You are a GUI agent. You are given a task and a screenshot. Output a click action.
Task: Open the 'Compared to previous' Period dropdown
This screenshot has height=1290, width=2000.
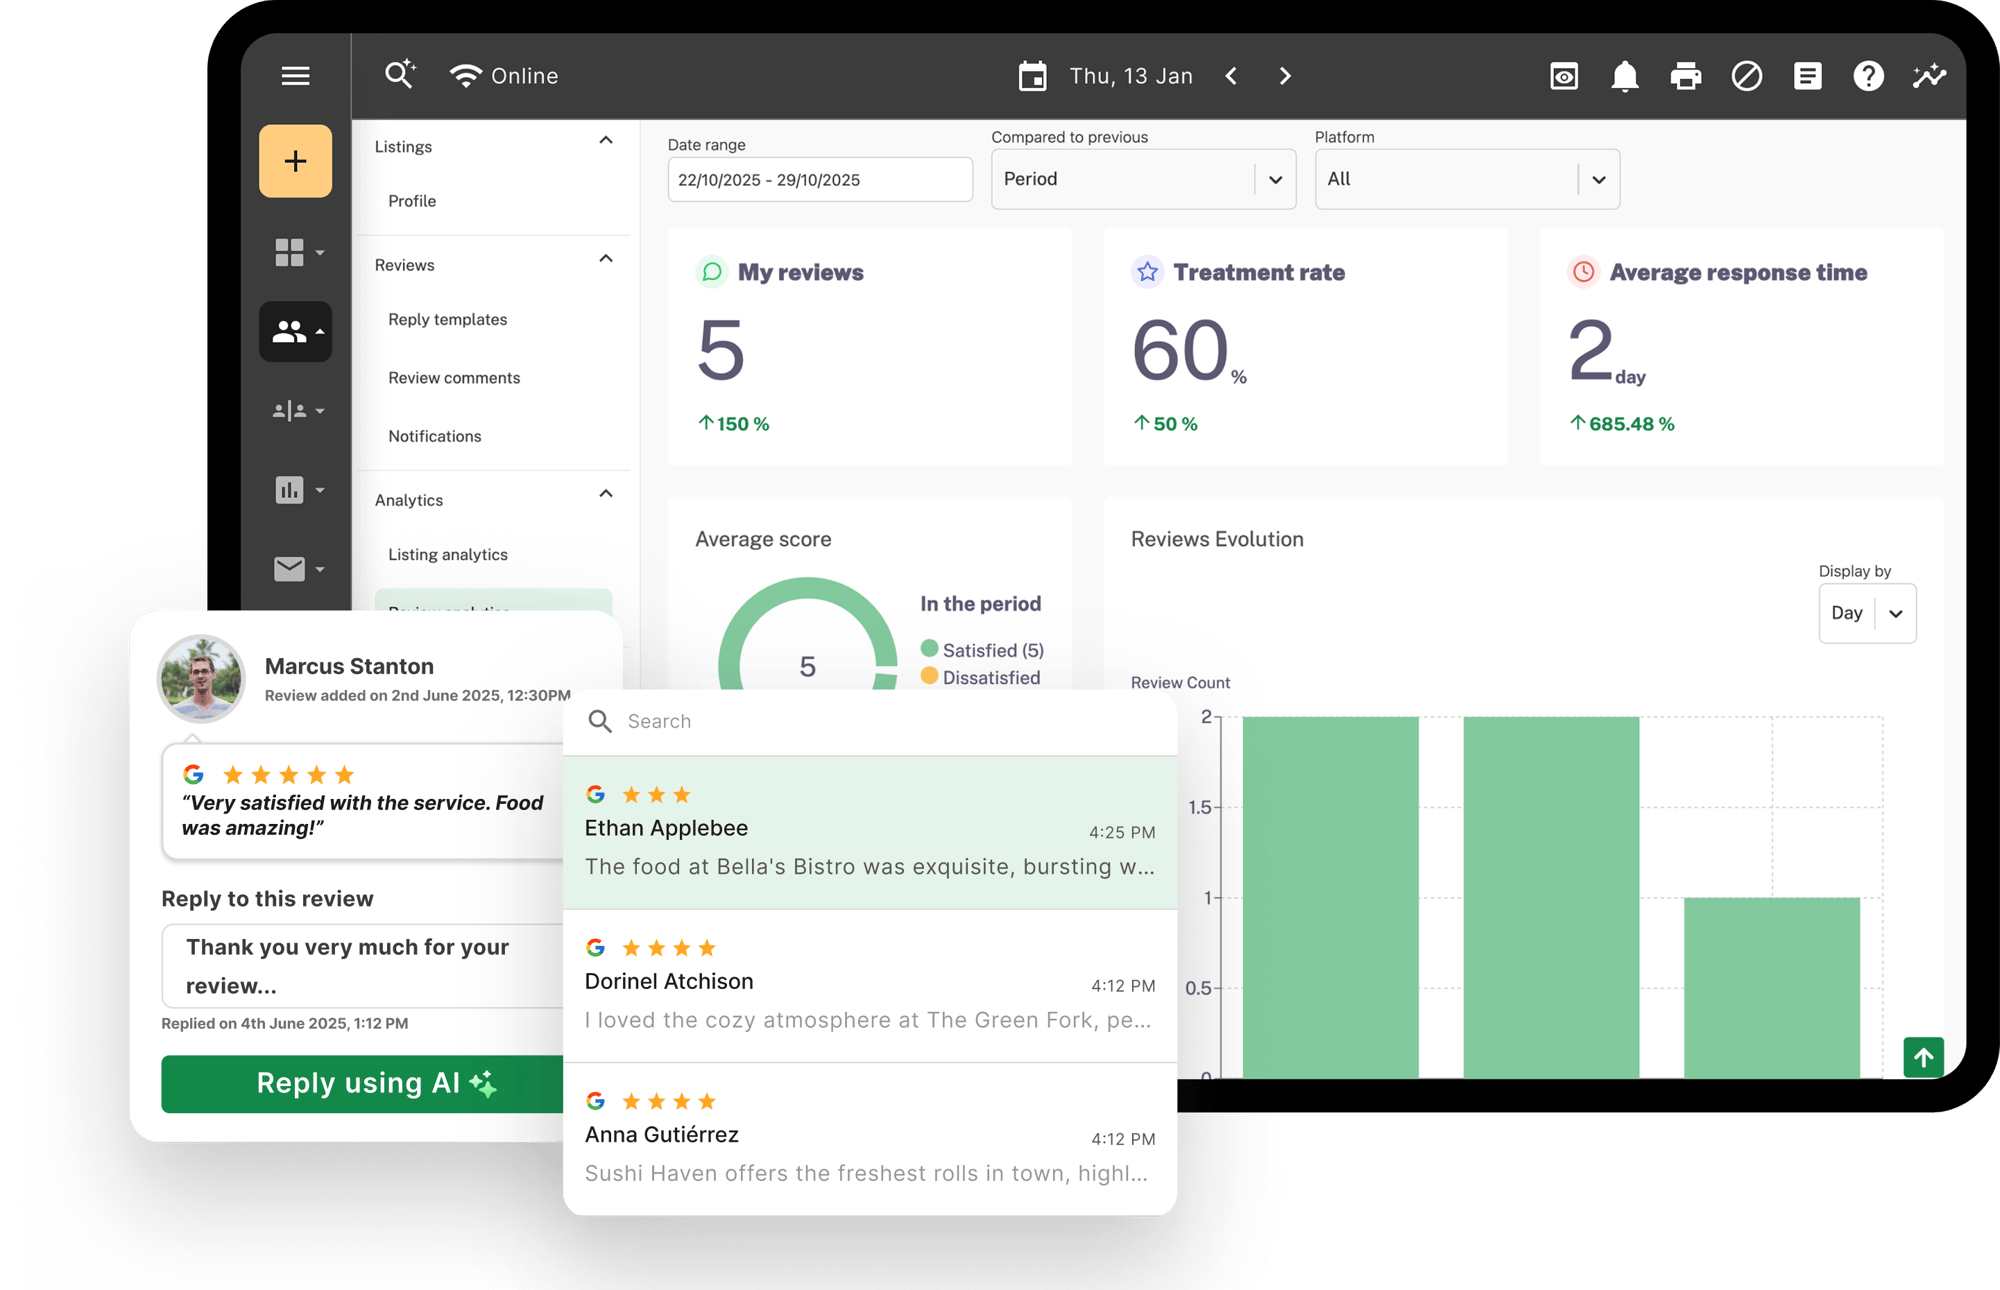pyautogui.click(x=1143, y=179)
